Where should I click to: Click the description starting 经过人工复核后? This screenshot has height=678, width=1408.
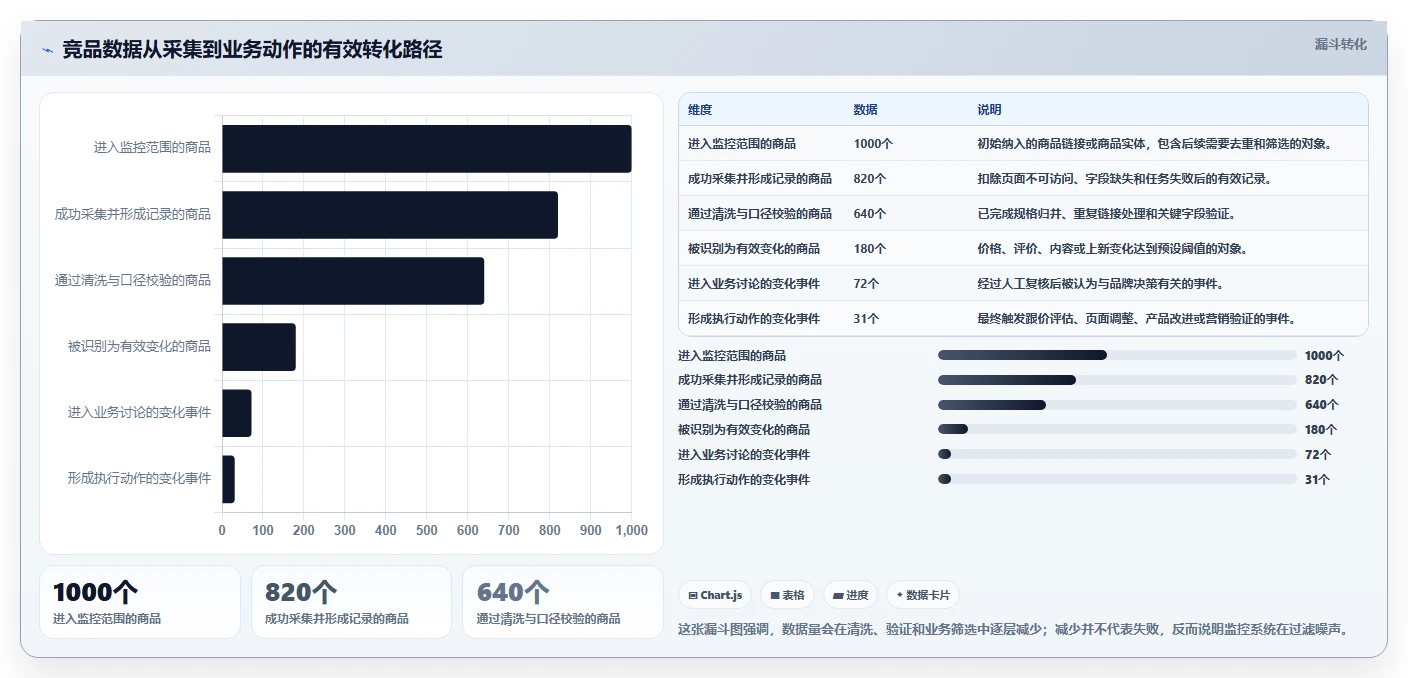1100,283
